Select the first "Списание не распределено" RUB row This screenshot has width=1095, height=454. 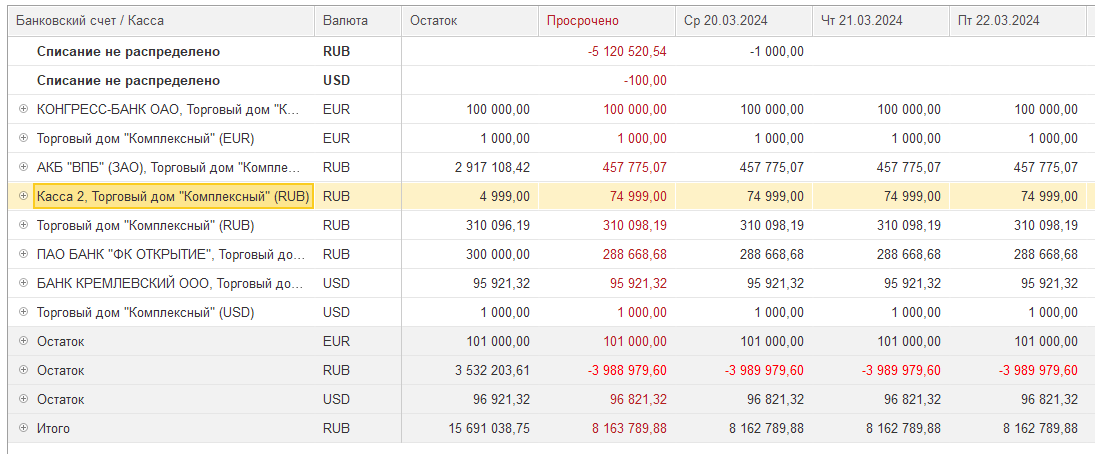coord(128,51)
